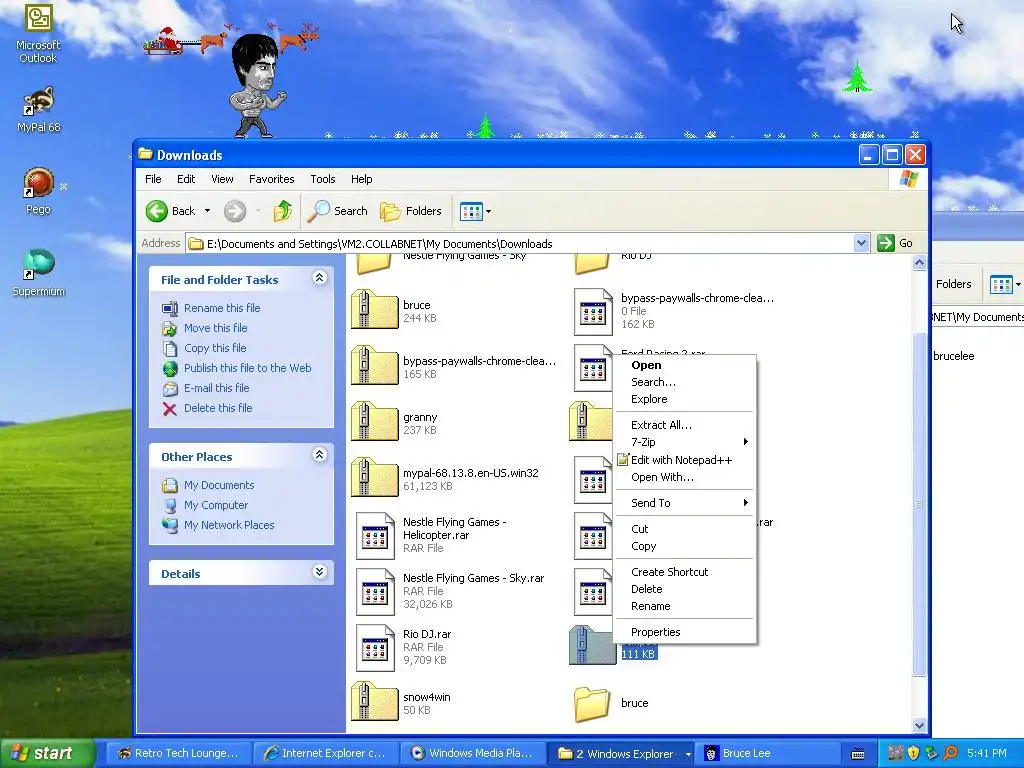
Task: Click the Copy this file link
Action: [215, 348]
